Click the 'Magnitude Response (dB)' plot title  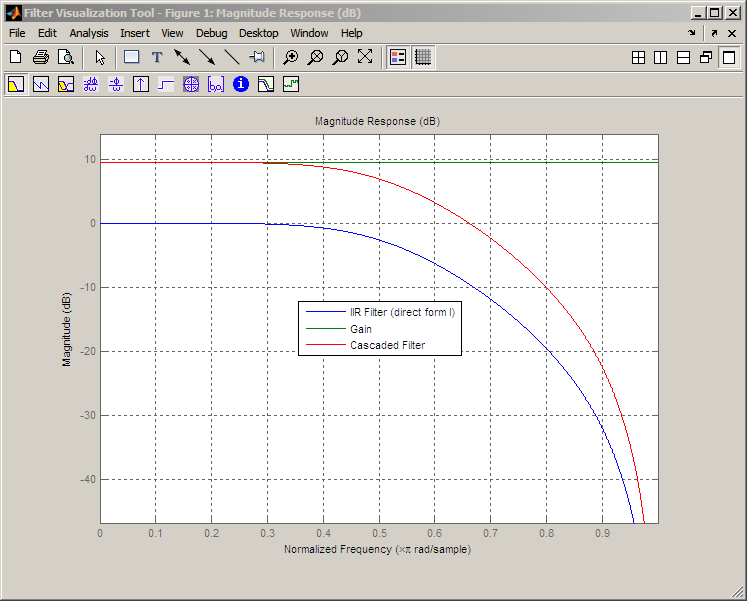click(377, 121)
